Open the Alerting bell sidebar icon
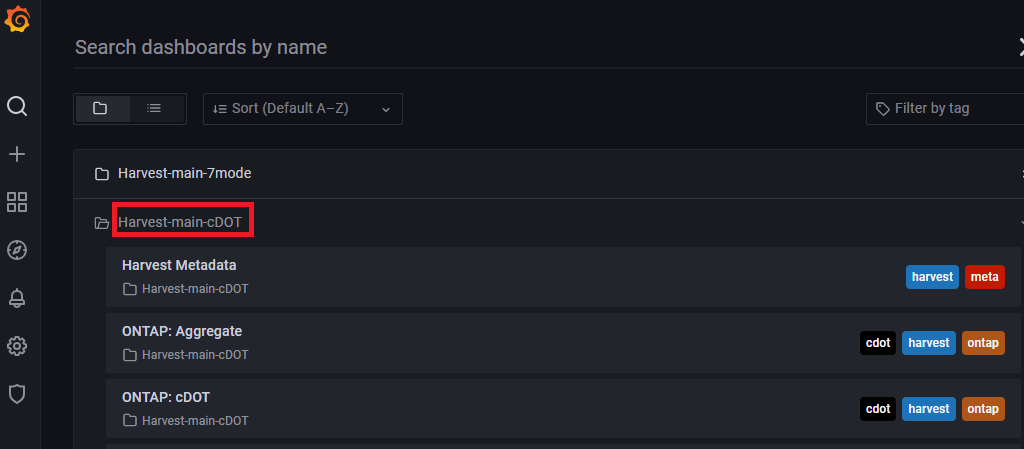The height and width of the screenshot is (449, 1024). pyautogui.click(x=17, y=298)
